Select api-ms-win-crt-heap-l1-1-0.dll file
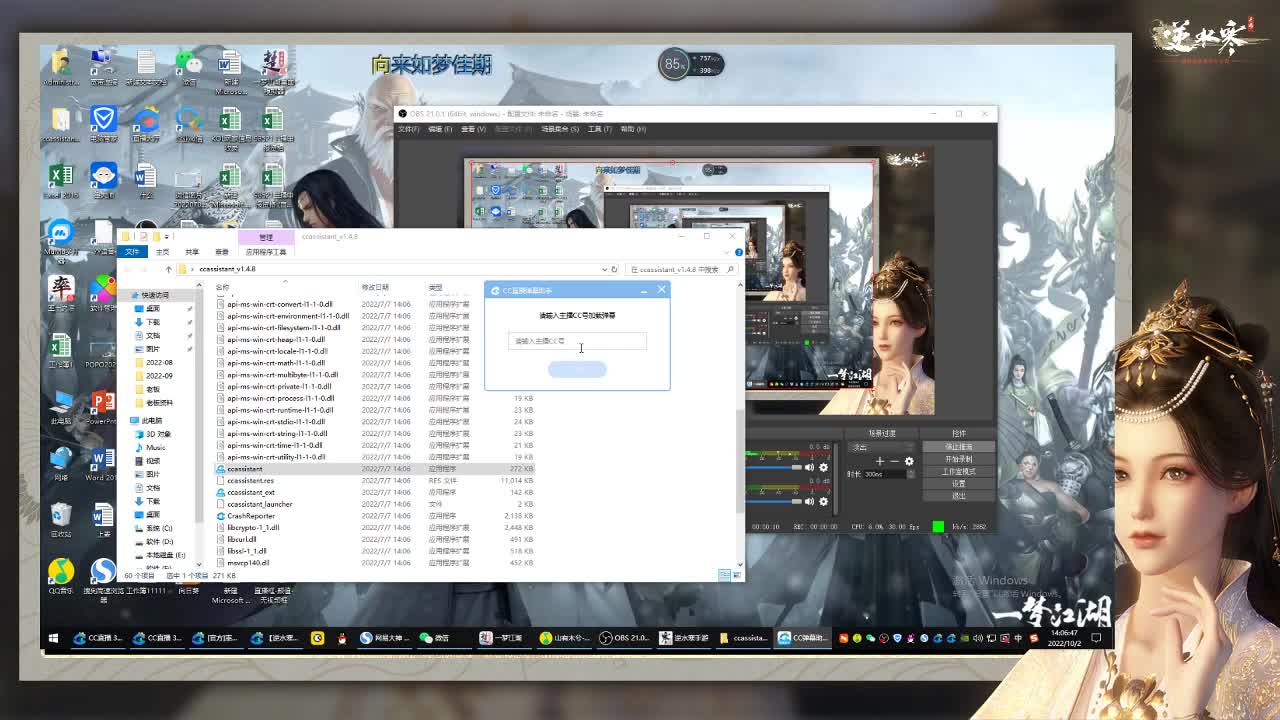The width and height of the screenshot is (1280, 720). point(276,340)
